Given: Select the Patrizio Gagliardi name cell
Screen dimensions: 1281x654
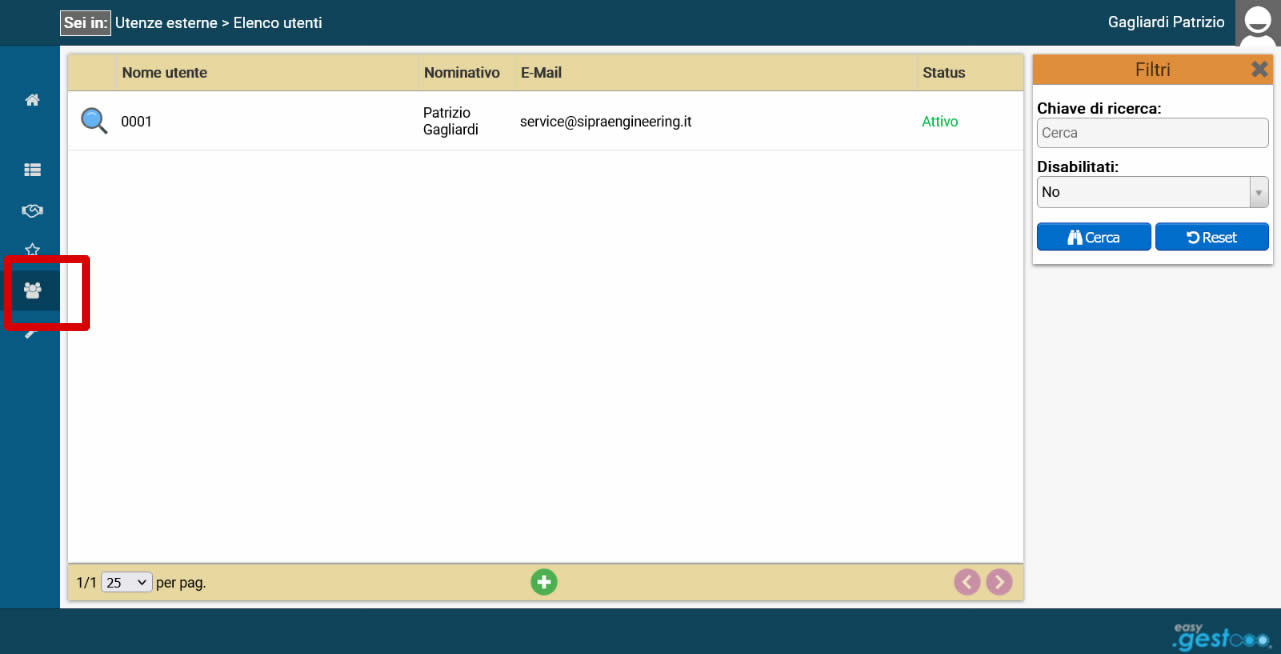Looking at the screenshot, I should coord(451,121).
